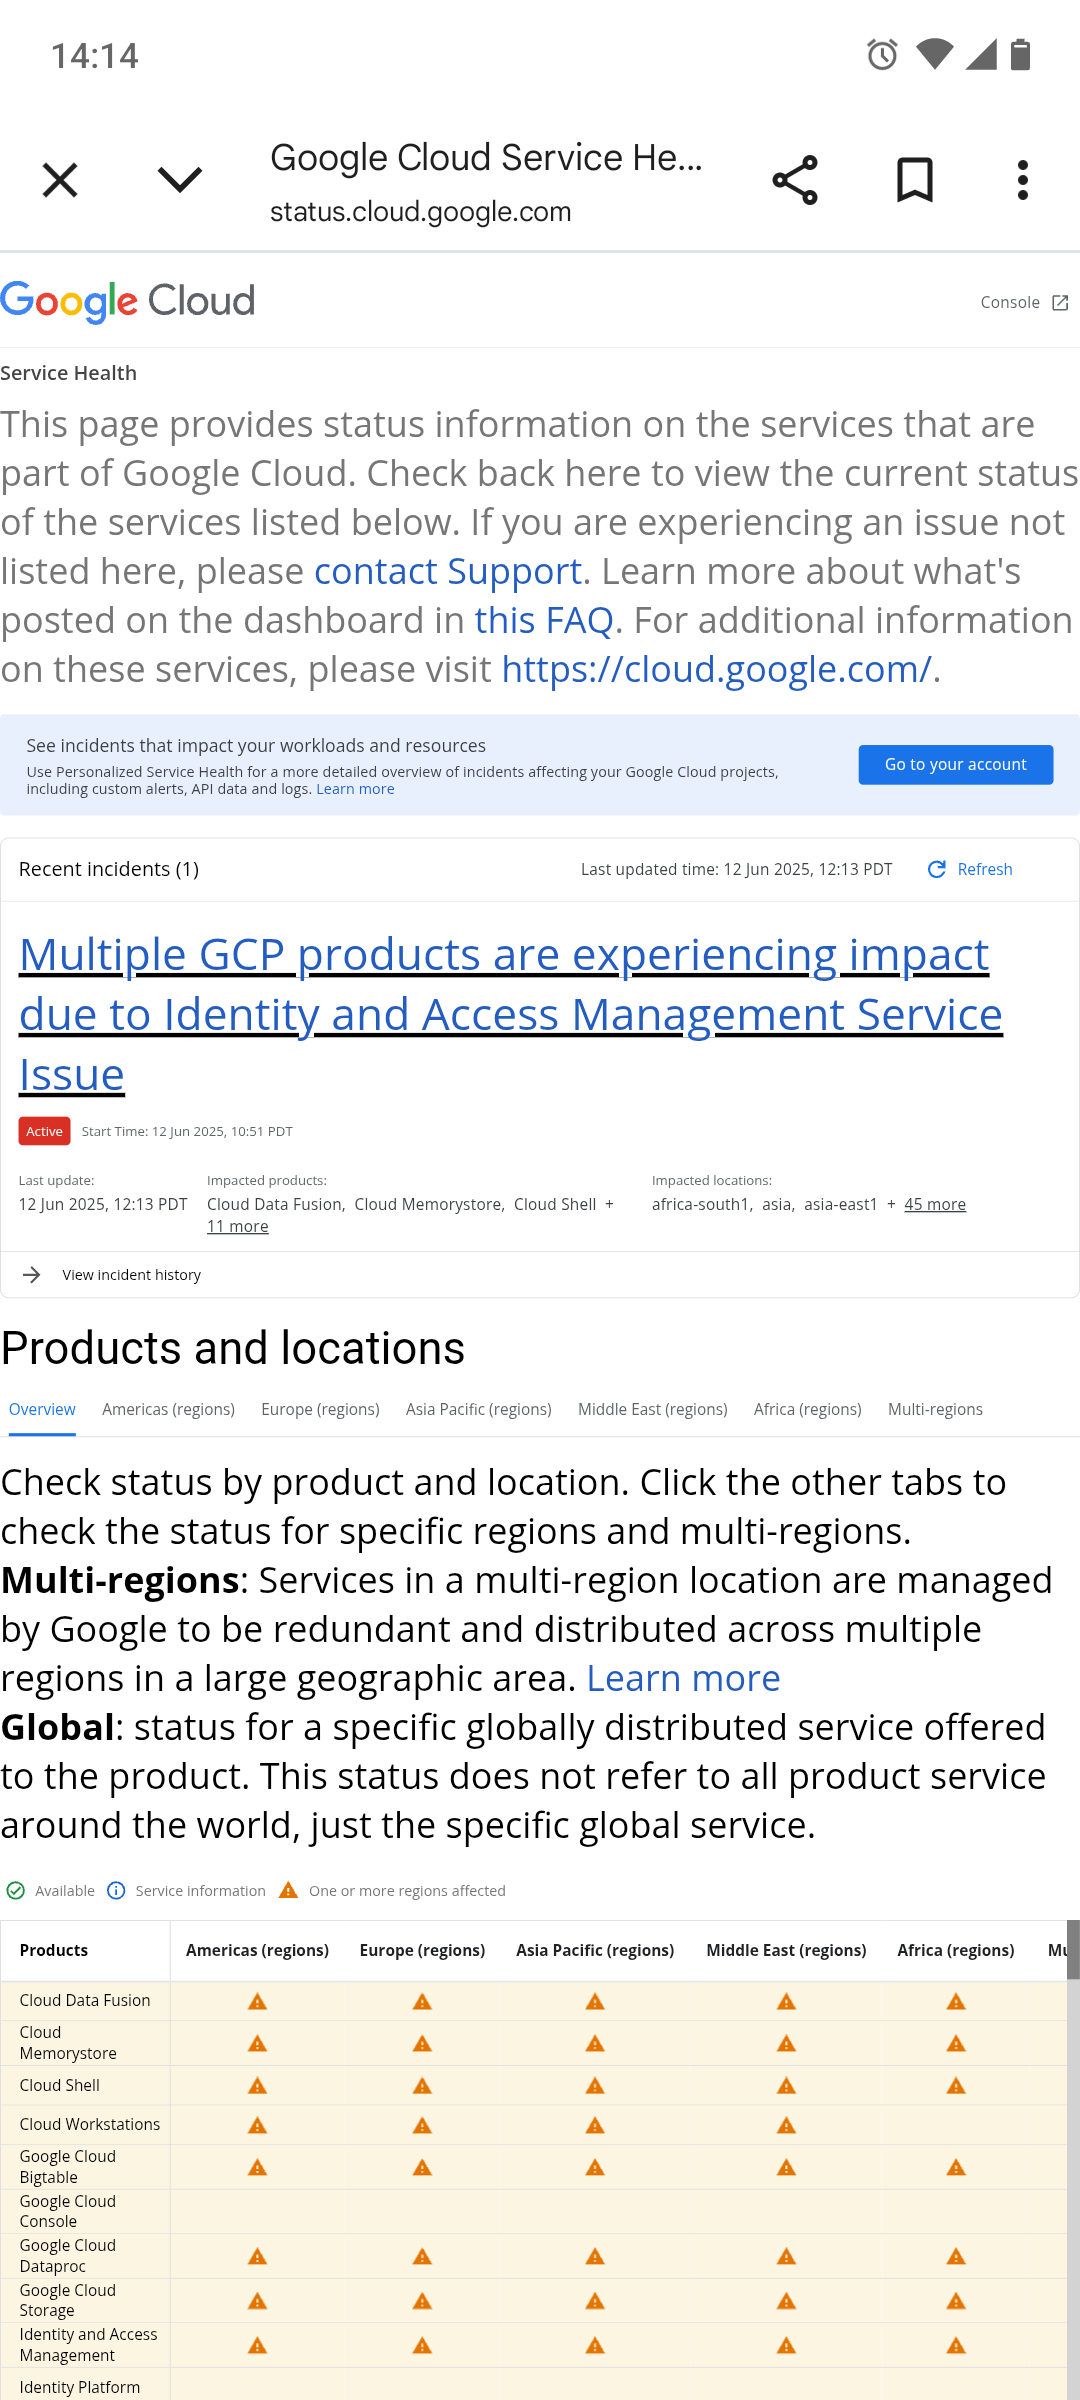Visit the https://cloud.google.com/ link
The width and height of the screenshot is (1080, 2400).
tap(716, 669)
